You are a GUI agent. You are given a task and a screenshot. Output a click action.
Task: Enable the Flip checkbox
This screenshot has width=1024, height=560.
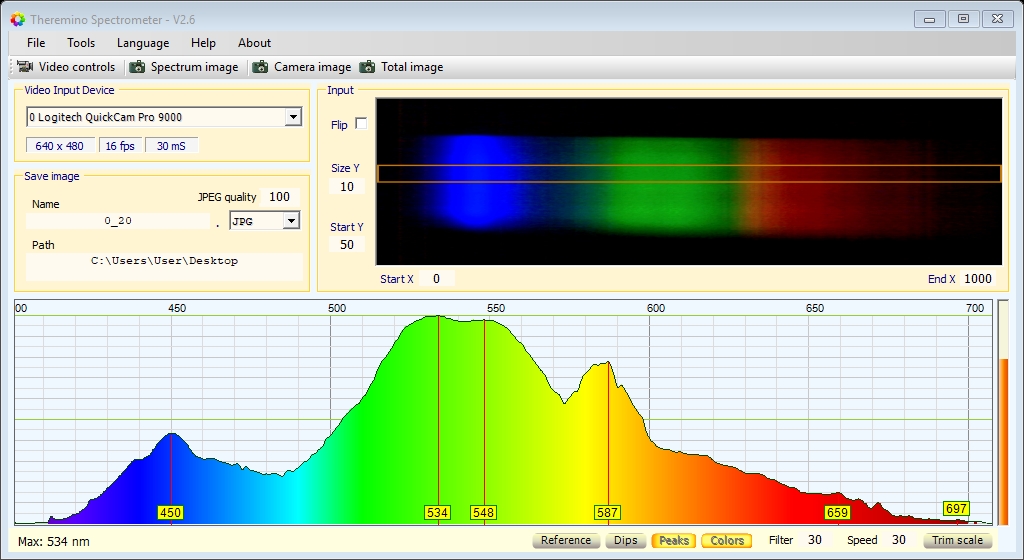coord(361,124)
